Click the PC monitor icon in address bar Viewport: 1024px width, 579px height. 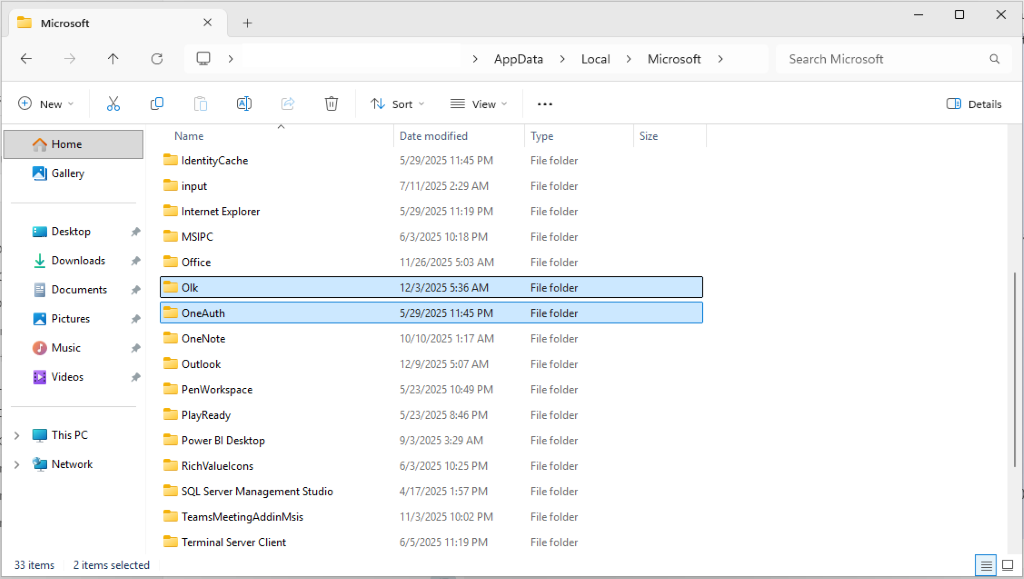204,59
